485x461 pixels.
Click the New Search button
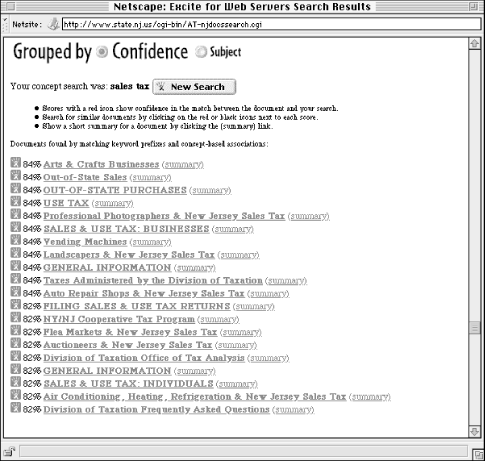point(194,87)
